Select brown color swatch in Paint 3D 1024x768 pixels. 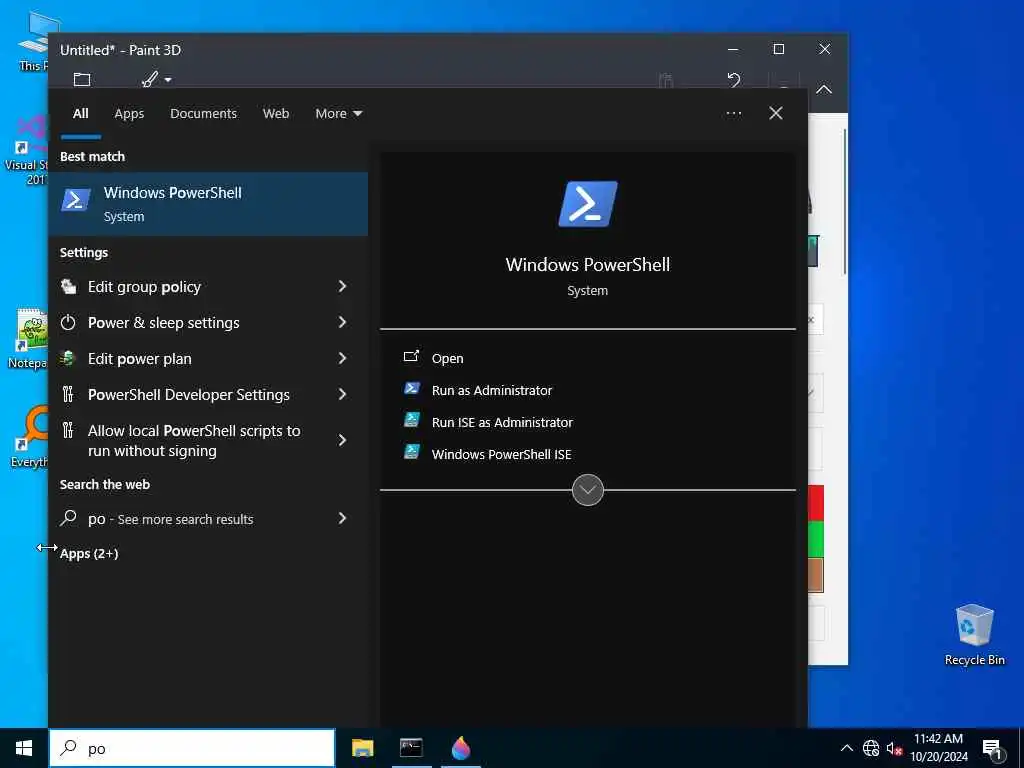point(816,575)
